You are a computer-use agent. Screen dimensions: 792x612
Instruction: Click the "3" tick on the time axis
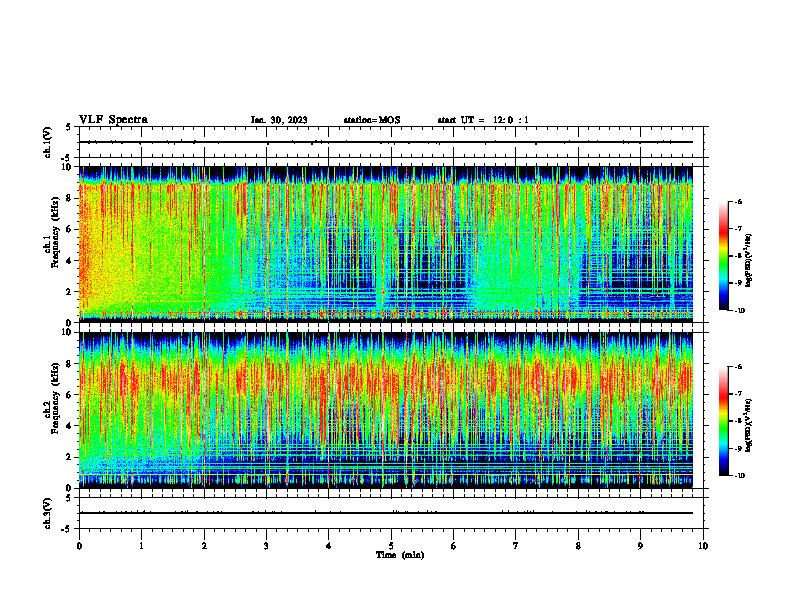click(x=266, y=546)
